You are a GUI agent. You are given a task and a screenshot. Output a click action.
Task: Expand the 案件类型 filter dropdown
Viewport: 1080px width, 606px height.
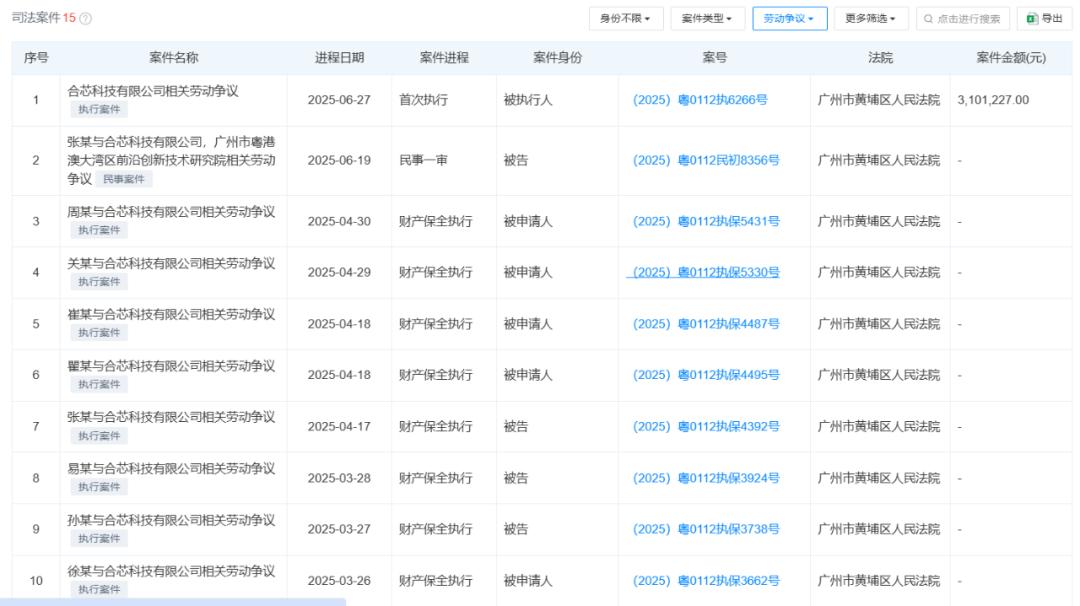(707, 19)
